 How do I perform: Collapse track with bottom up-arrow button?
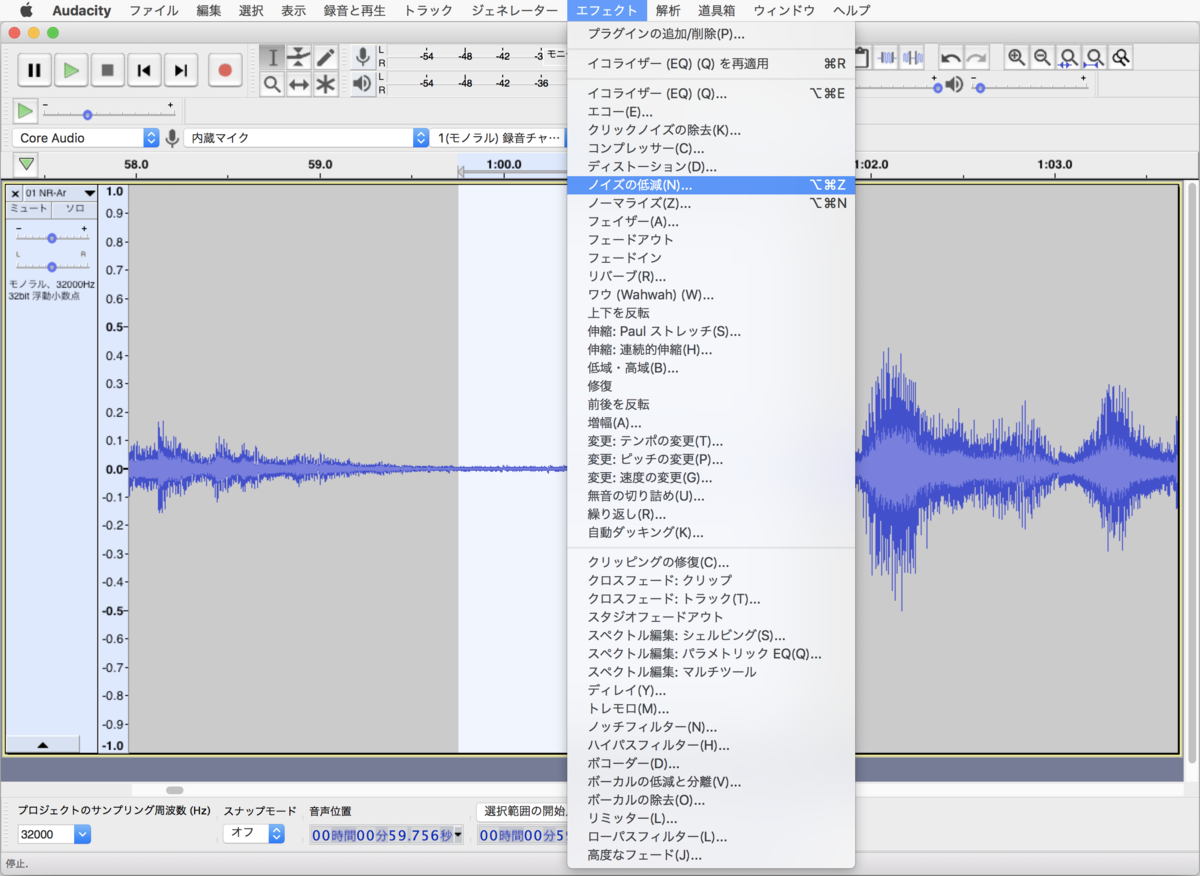click(x=43, y=745)
